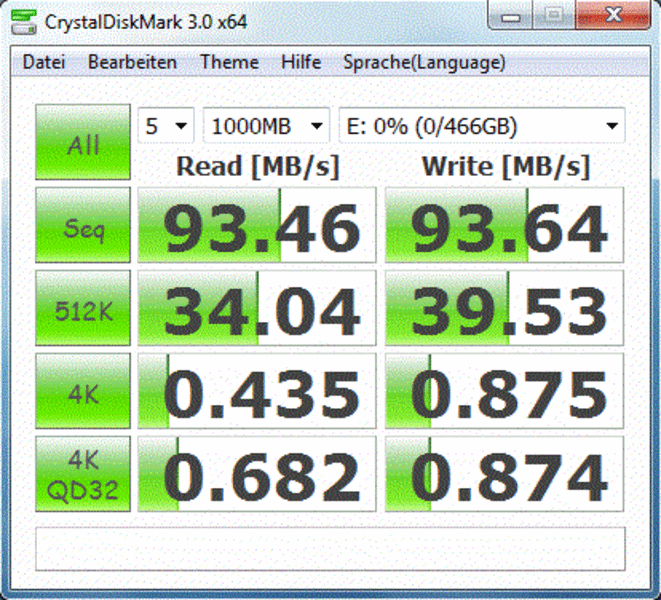Close the CrystalDiskMark window
661x600 pixels.
tap(613, 15)
